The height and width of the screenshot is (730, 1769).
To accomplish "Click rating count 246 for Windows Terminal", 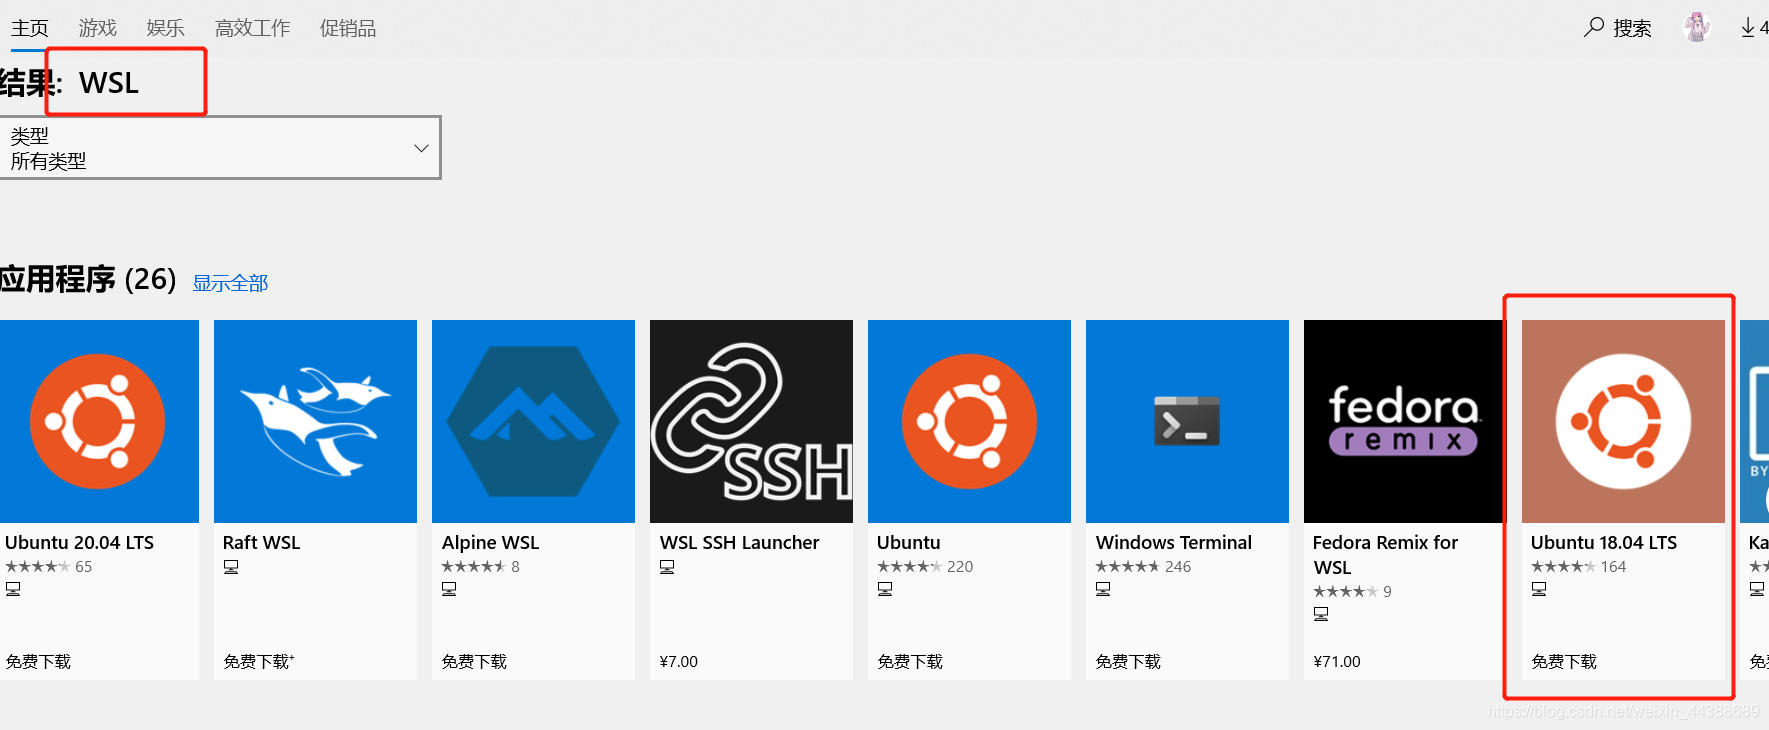I will 1178,567.
